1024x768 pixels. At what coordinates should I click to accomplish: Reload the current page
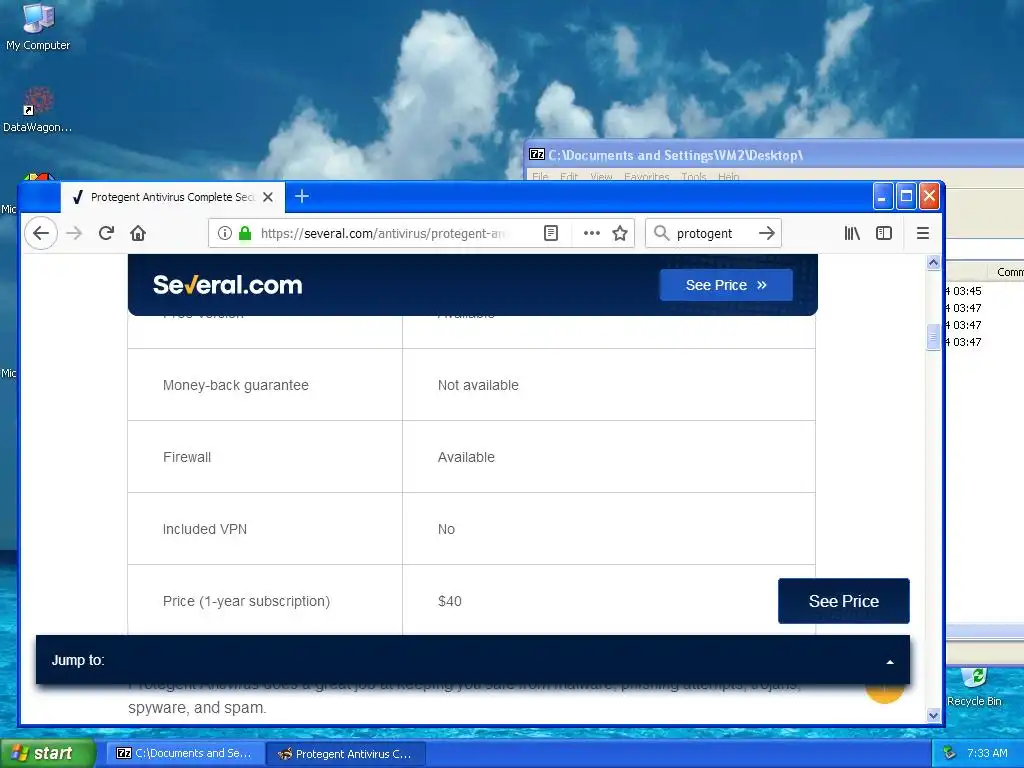(x=106, y=233)
